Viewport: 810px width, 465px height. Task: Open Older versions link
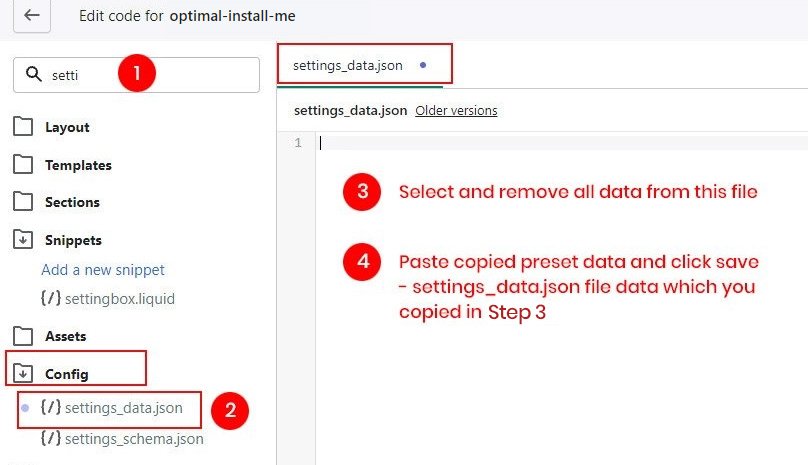(456, 110)
